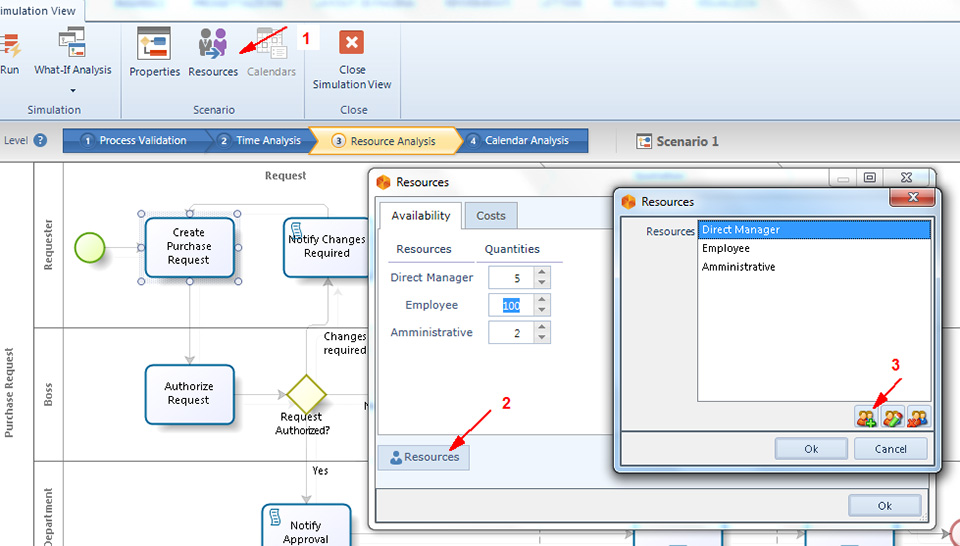
Task: Switch to the Costs tab
Action: tap(491, 215)
